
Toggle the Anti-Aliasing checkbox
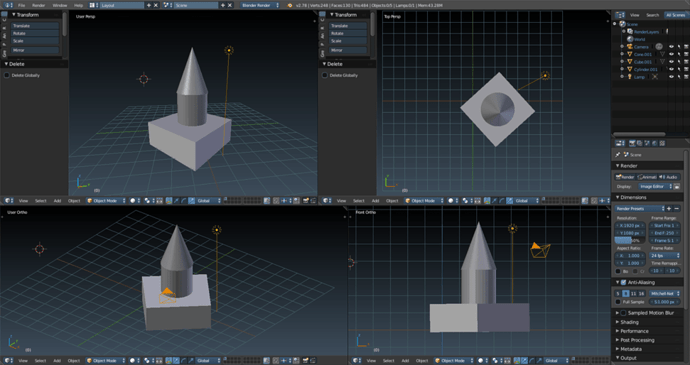pyautogui.click(x=623, y=283)
